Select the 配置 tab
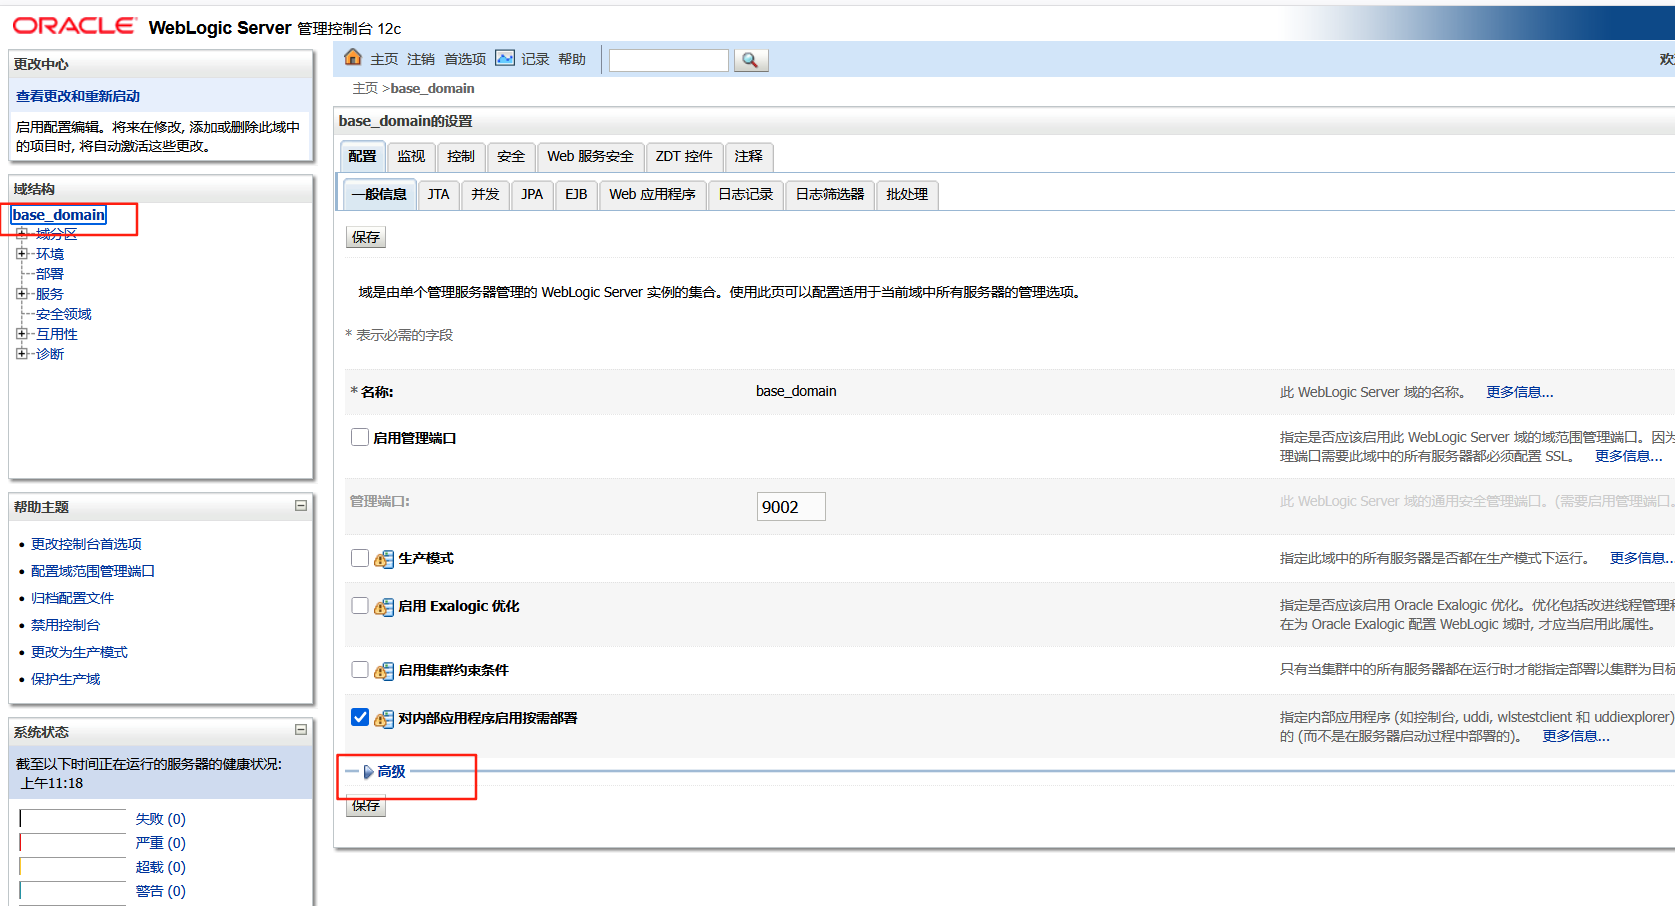The width and height of the screenshot is (1675, 906). pos(363,157)
